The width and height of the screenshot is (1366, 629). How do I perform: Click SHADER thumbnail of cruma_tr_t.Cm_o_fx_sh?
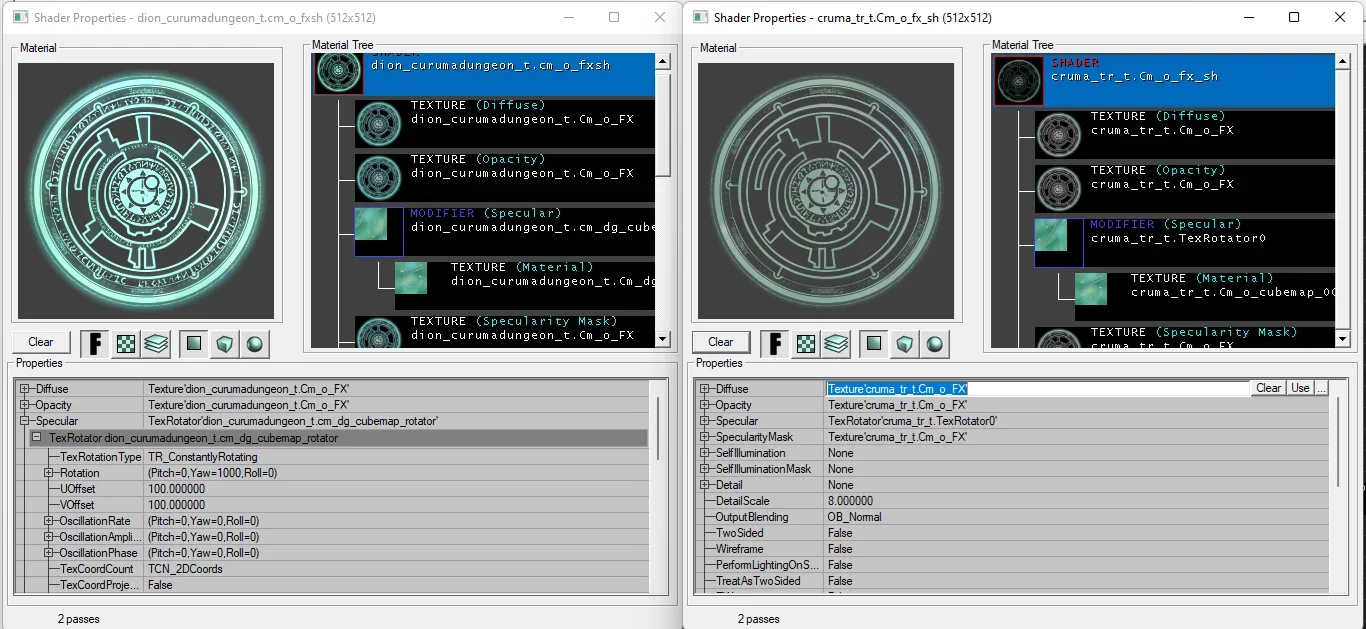[1018, 81]
